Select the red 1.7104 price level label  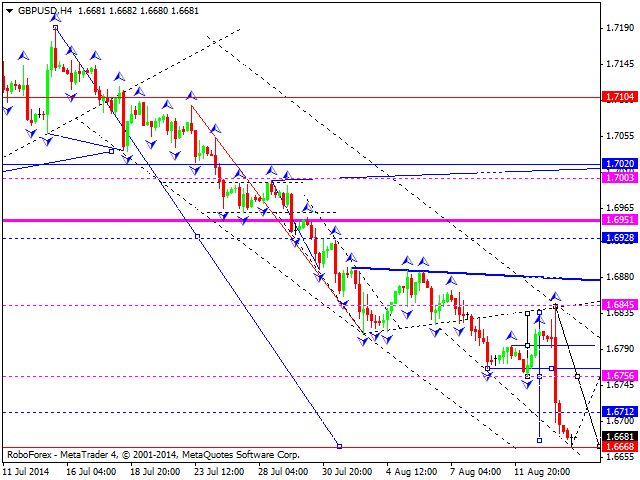(620, 97)
